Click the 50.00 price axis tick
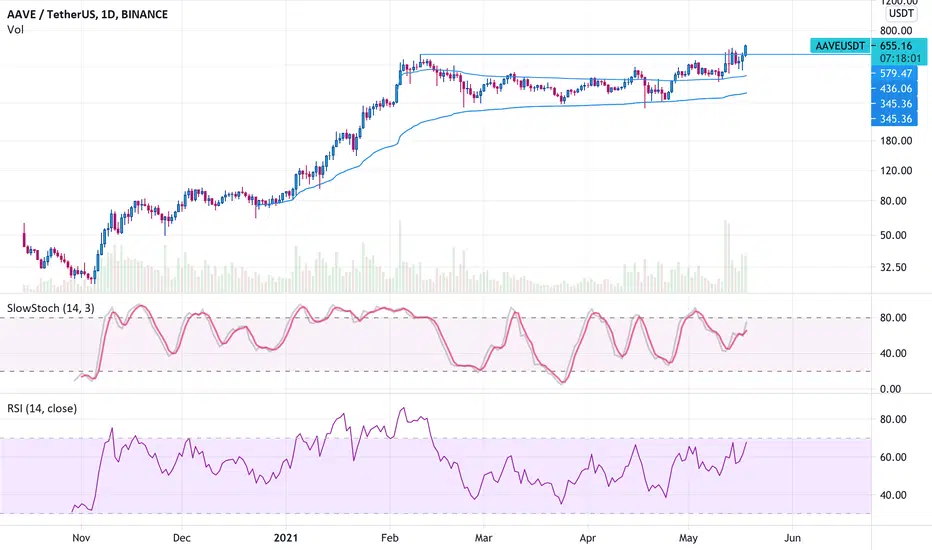The image size is (932, 550). (x=893, y=235)
